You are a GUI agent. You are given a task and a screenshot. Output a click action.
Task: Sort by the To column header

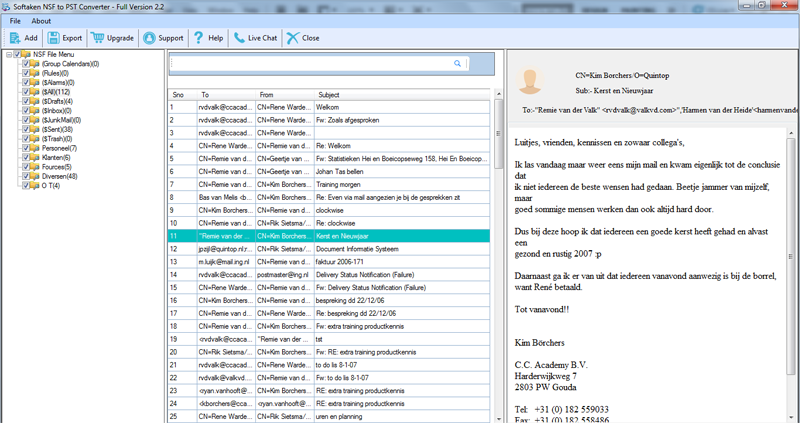point(226,95)
